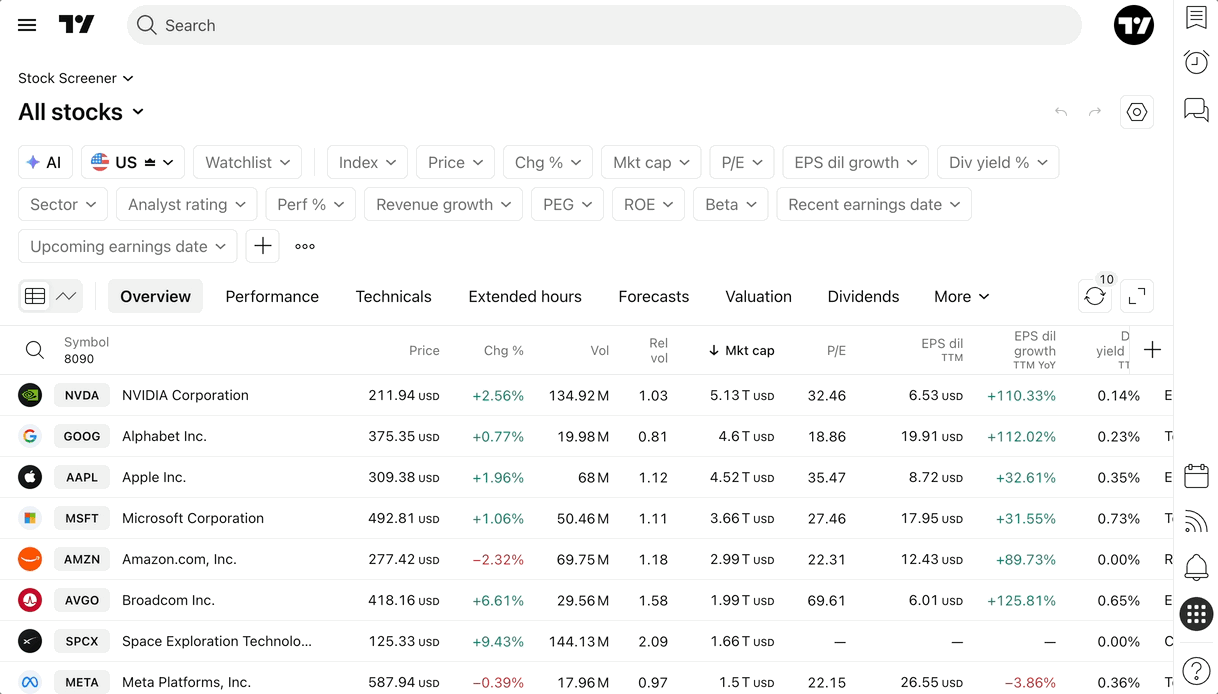Open the chats sidebar icon

[x=1196, y=109]
